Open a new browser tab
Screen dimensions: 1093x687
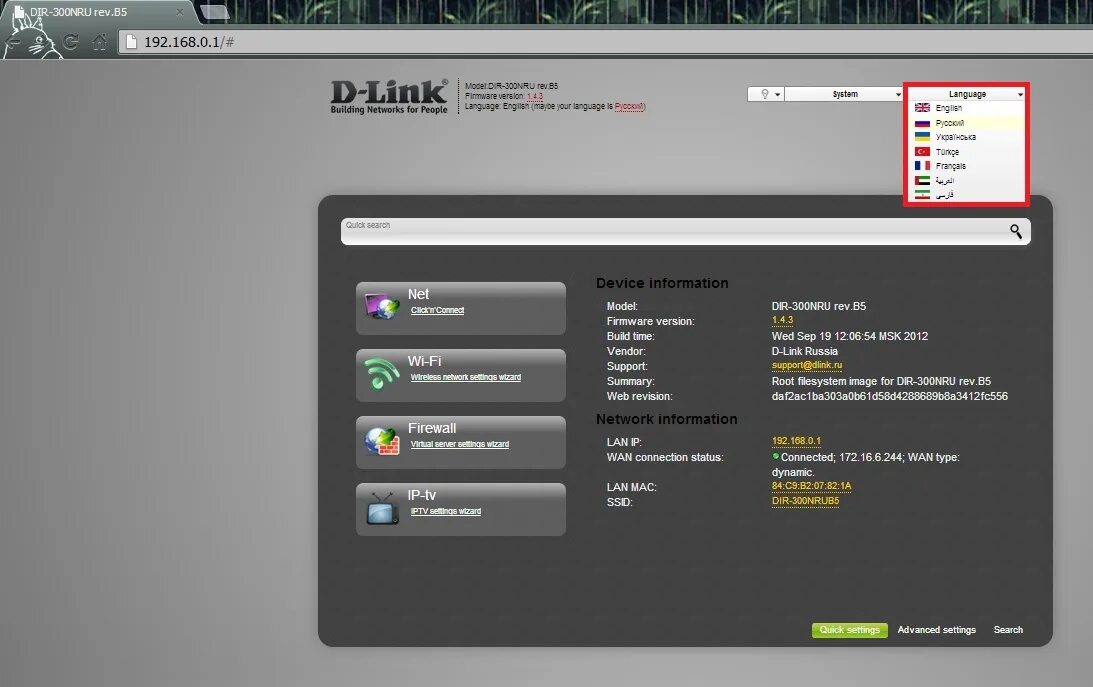[x=214, y=12]
